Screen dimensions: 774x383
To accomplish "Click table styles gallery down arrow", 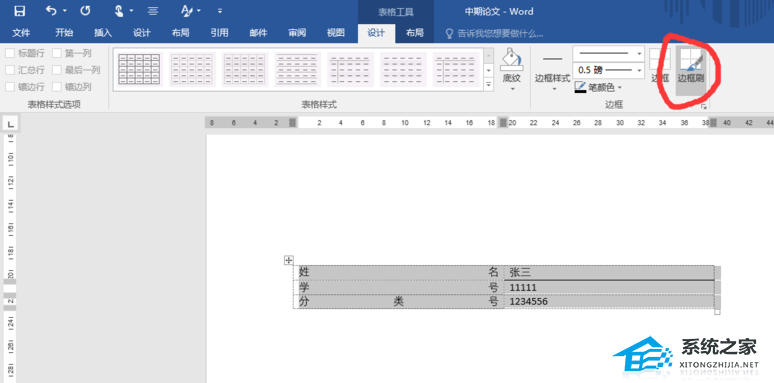I will [x=489, y=70].
